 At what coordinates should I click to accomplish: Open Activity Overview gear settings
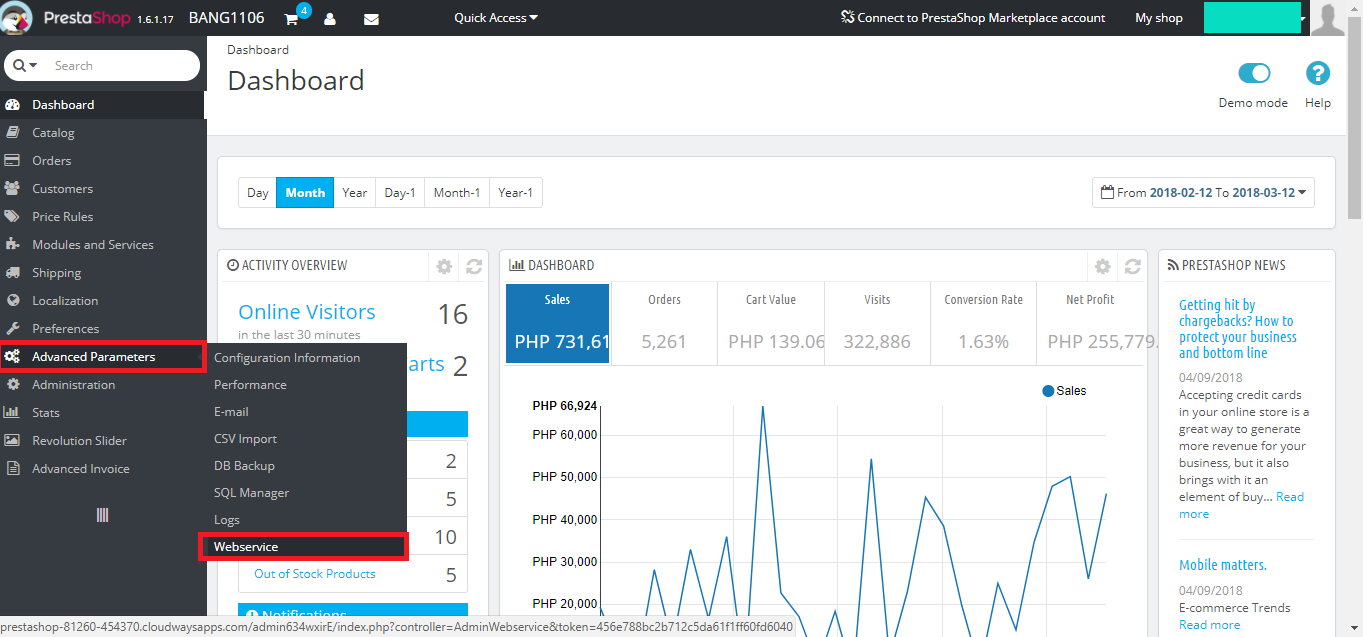point(444,266)
